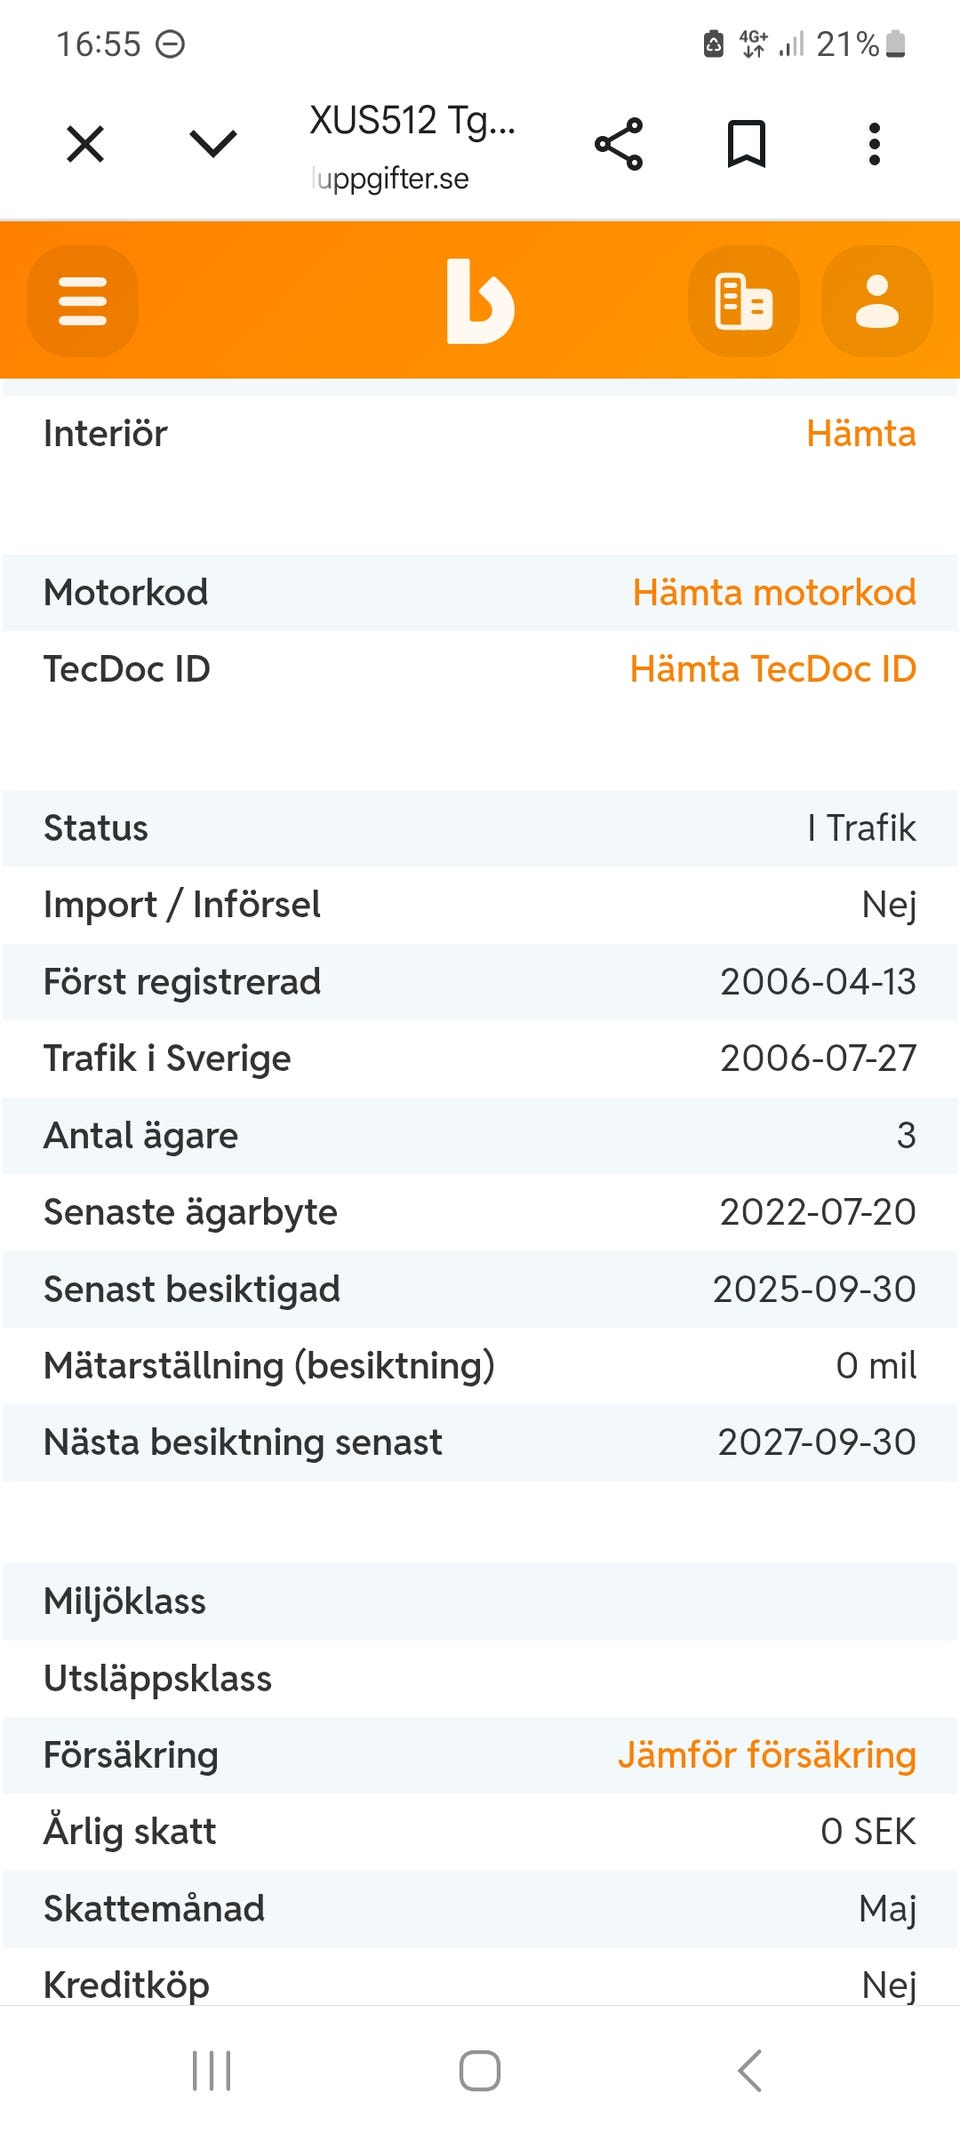960x2133 pixels.
Task: Tap the page title XUS512 Tg...
Action: (x=412, y=121)
